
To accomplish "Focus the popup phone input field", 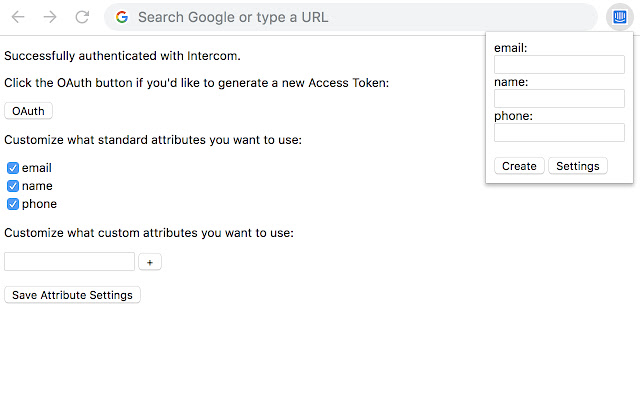I will [x=559, y=133].
